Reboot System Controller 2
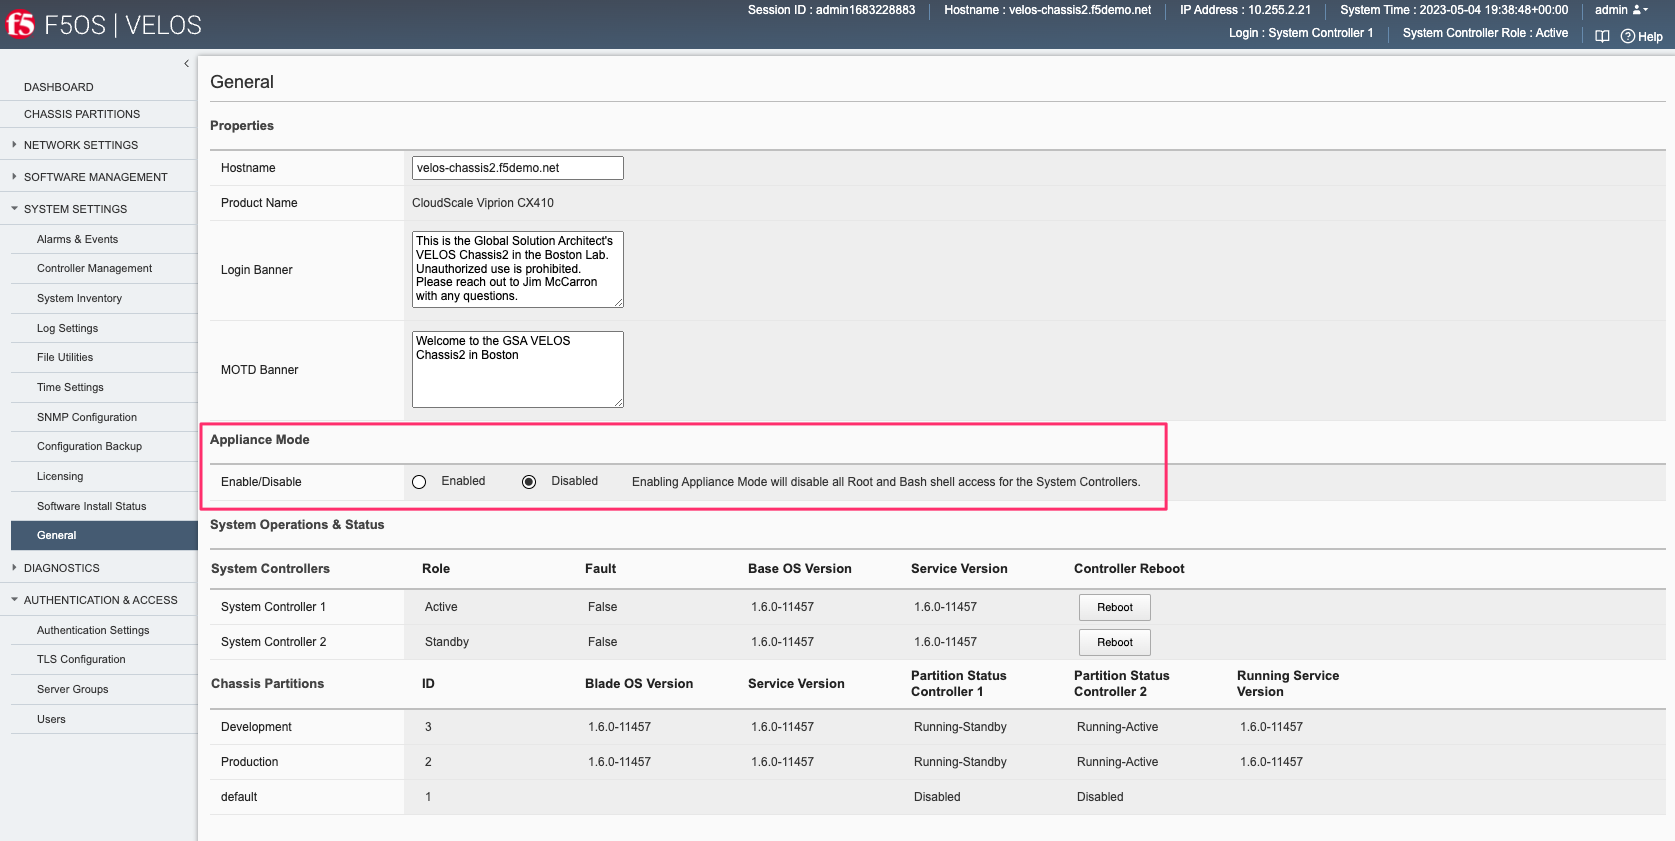 tap(1114, 642)
